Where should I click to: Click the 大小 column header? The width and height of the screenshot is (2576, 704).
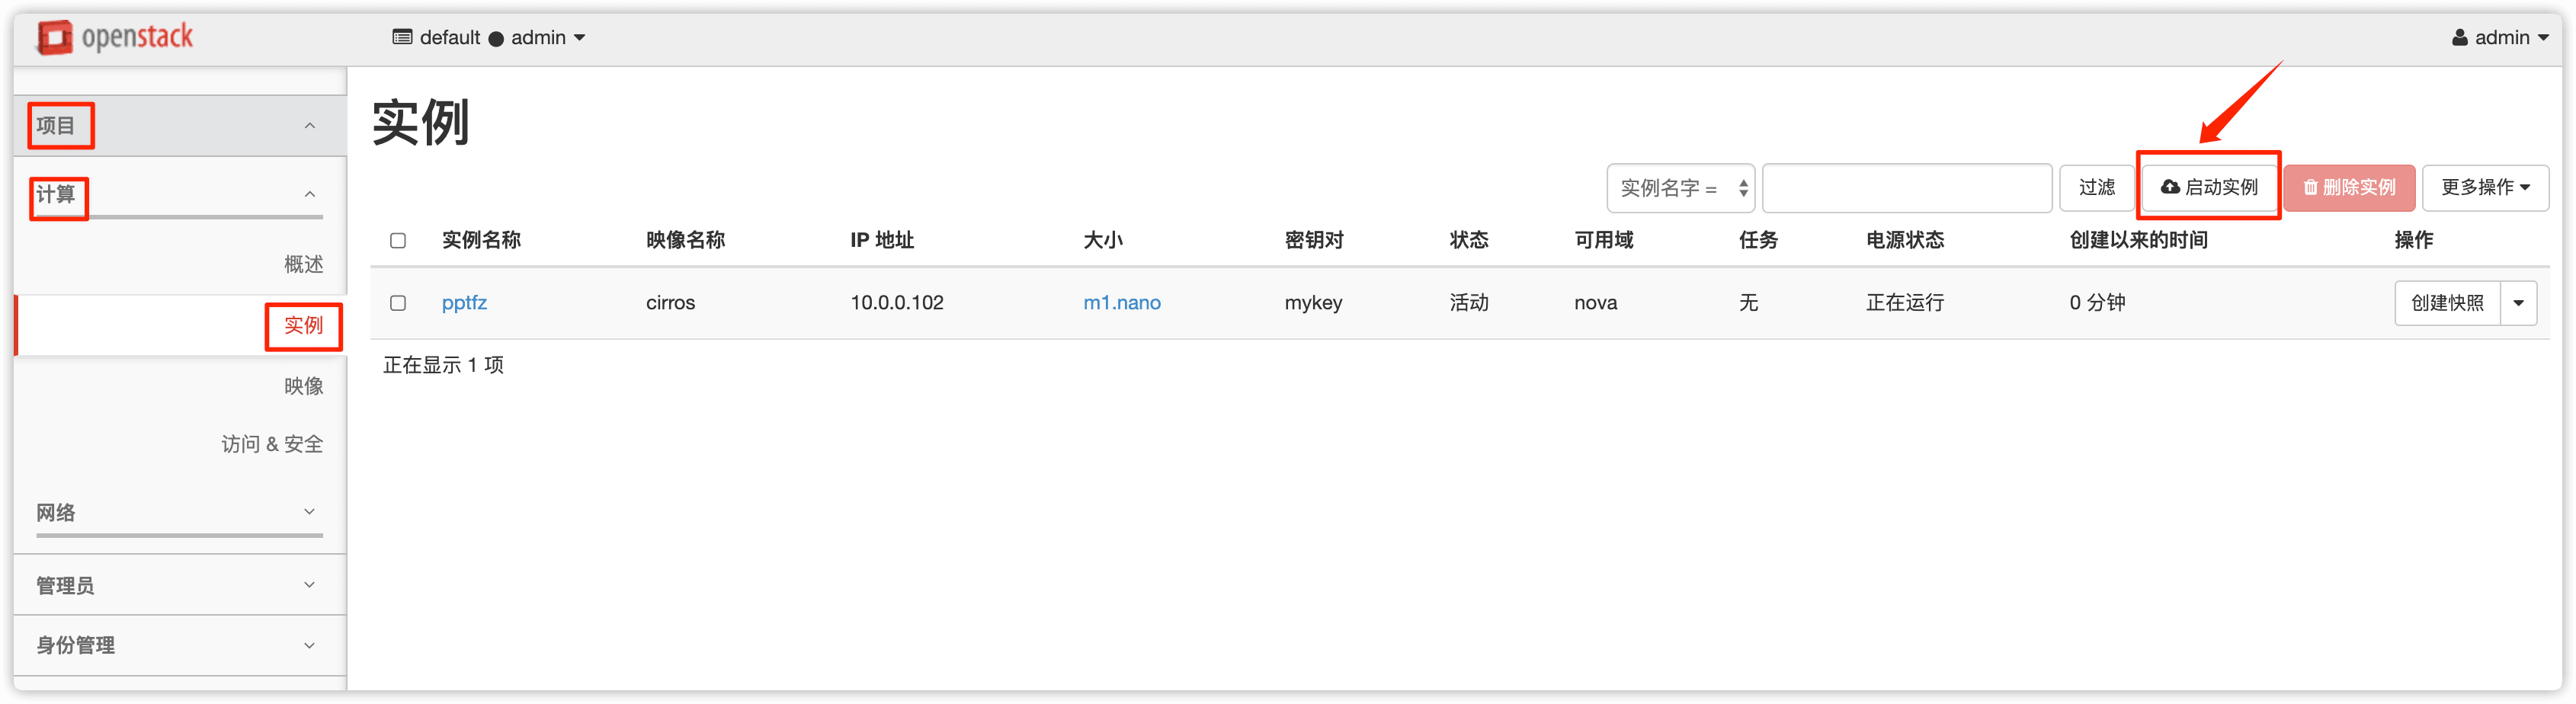(x=1103, y=240)
